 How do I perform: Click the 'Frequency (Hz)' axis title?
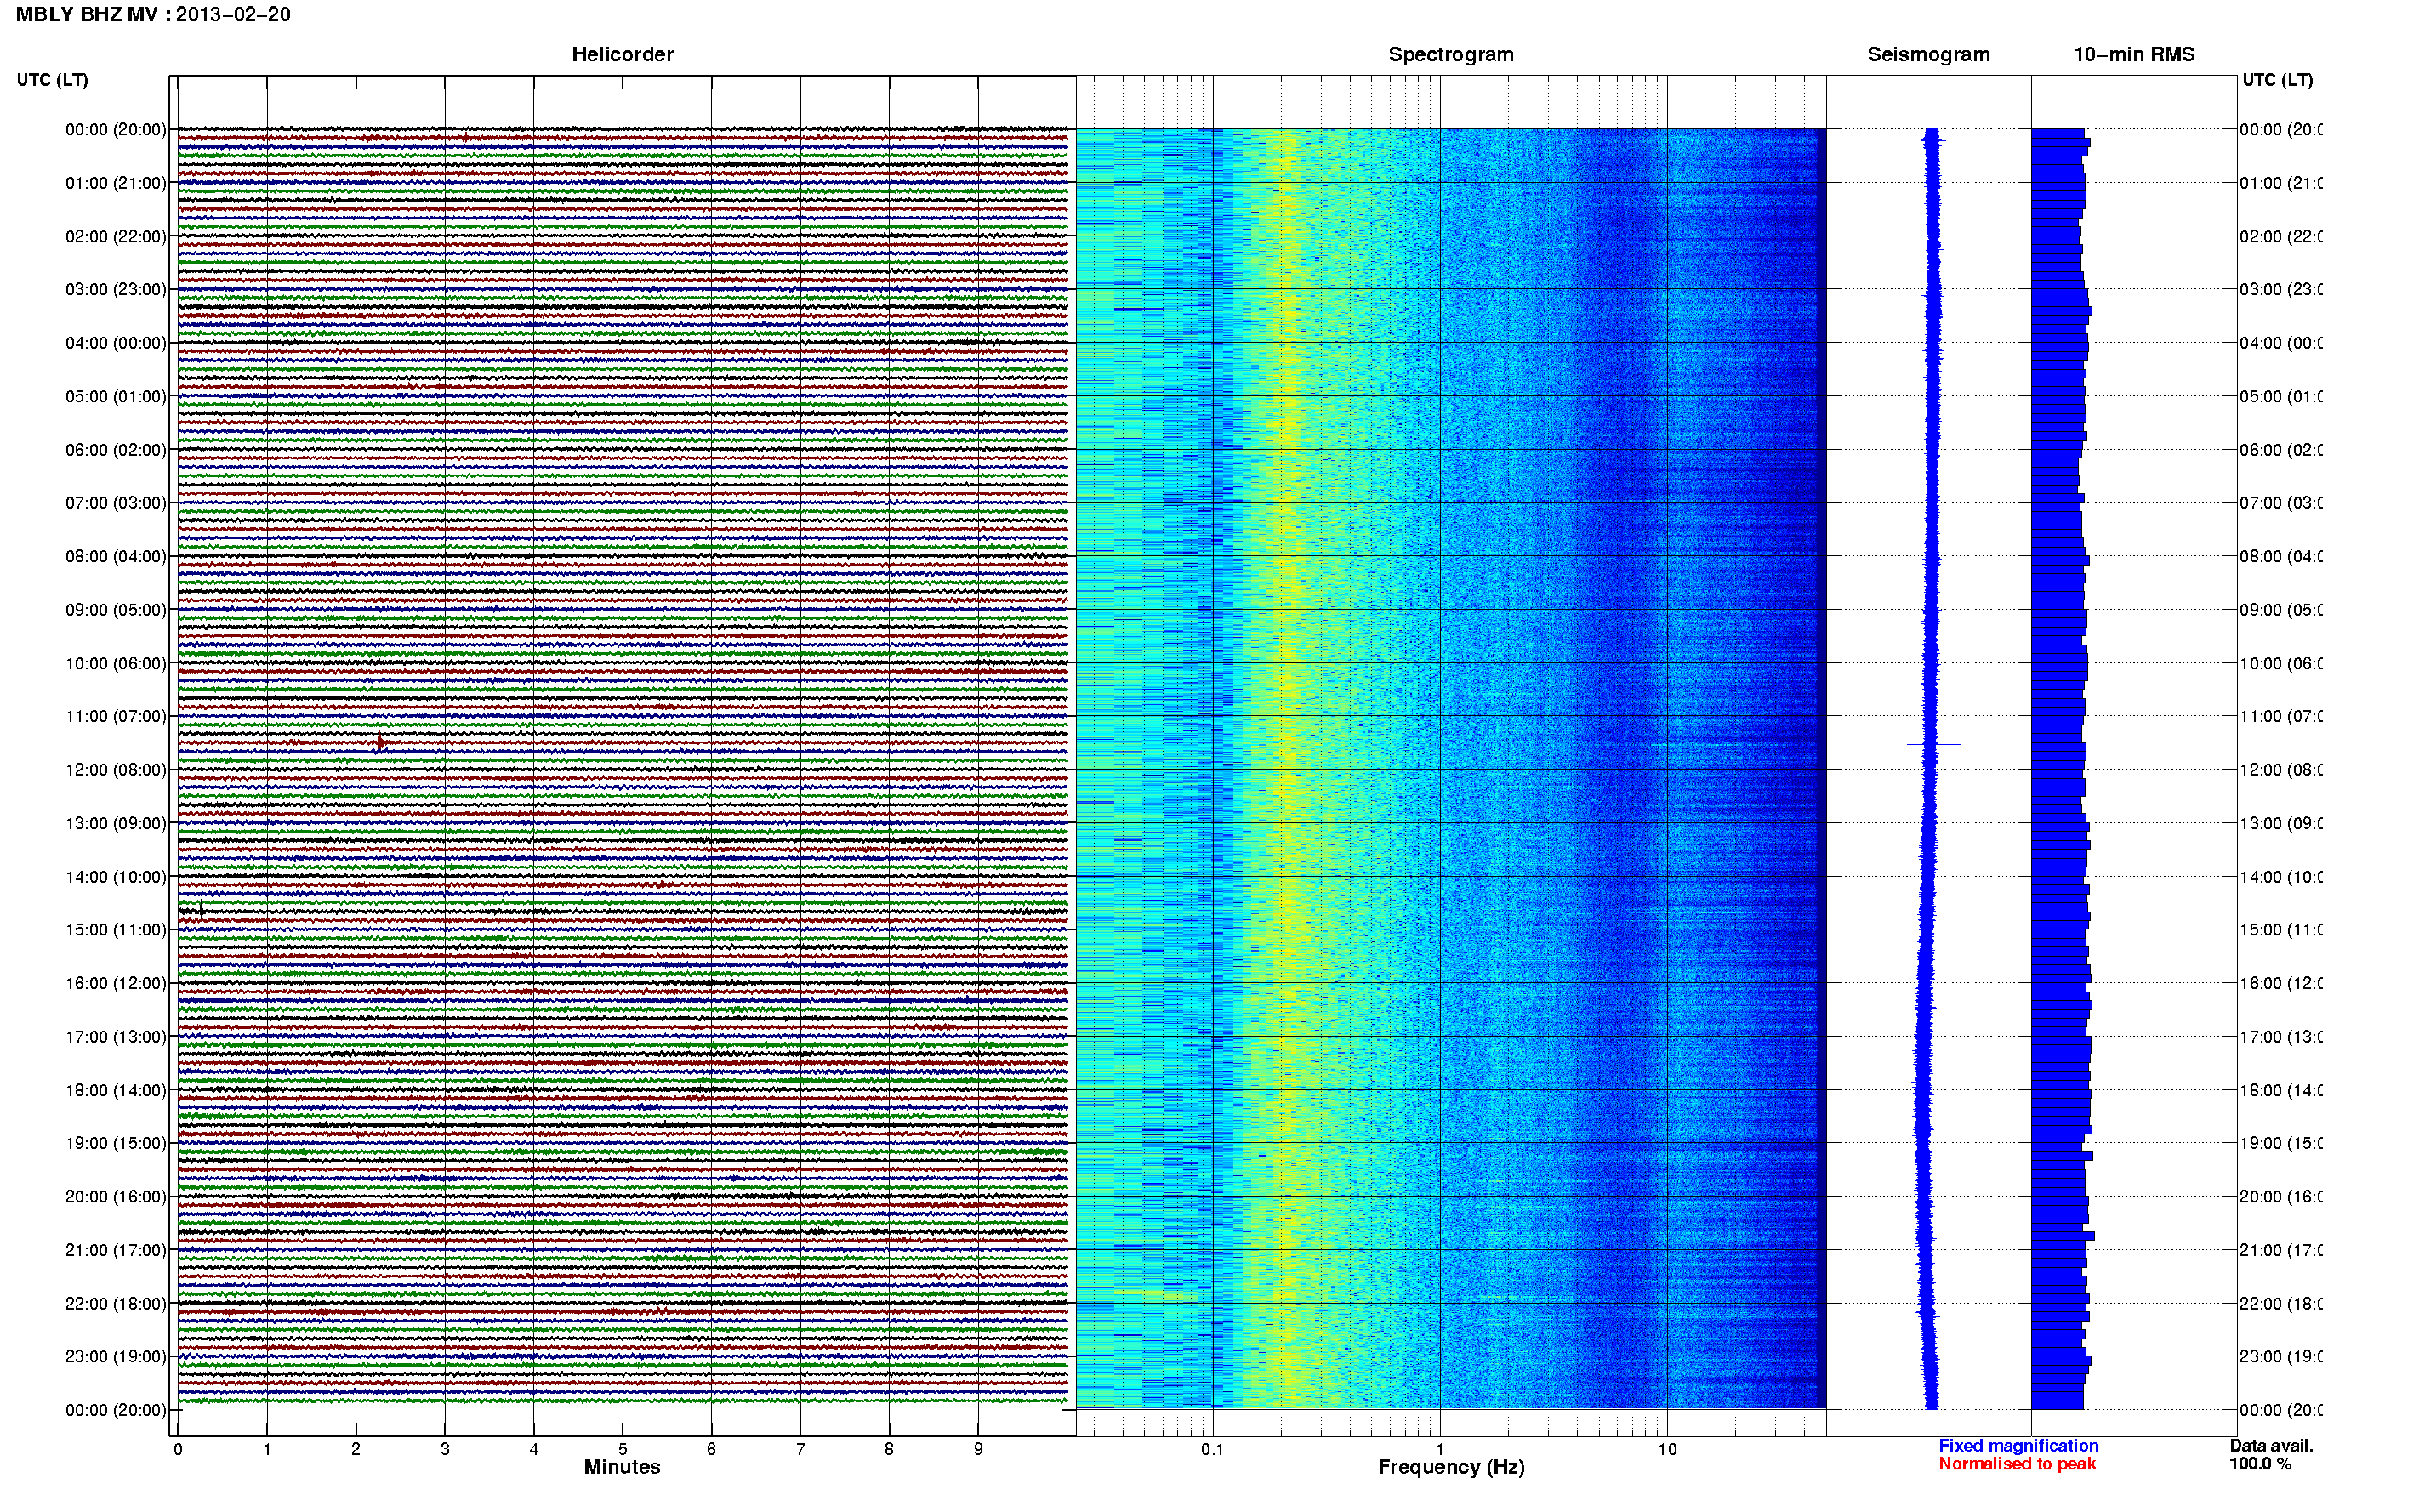[x=1451, y=1467]
